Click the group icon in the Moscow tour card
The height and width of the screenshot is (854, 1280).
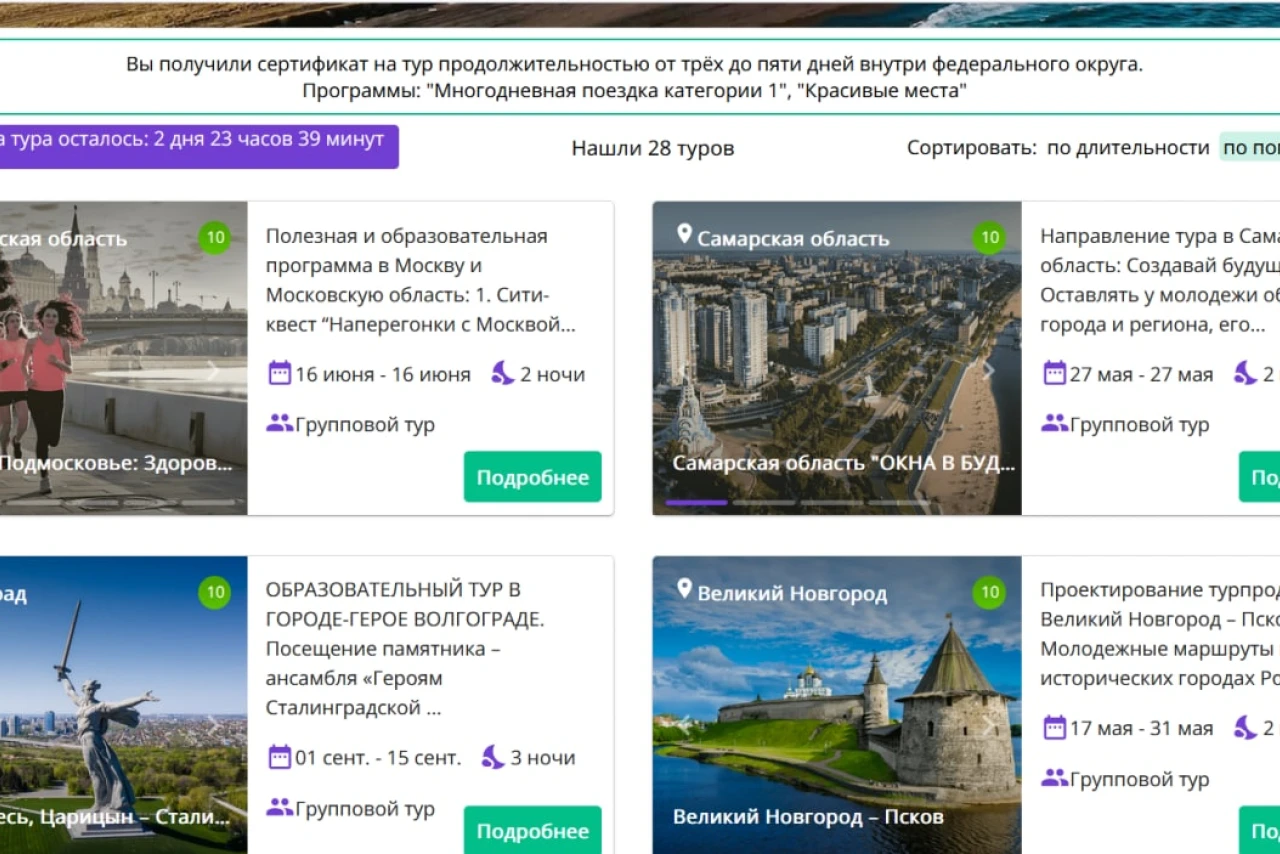click(280, 423)
